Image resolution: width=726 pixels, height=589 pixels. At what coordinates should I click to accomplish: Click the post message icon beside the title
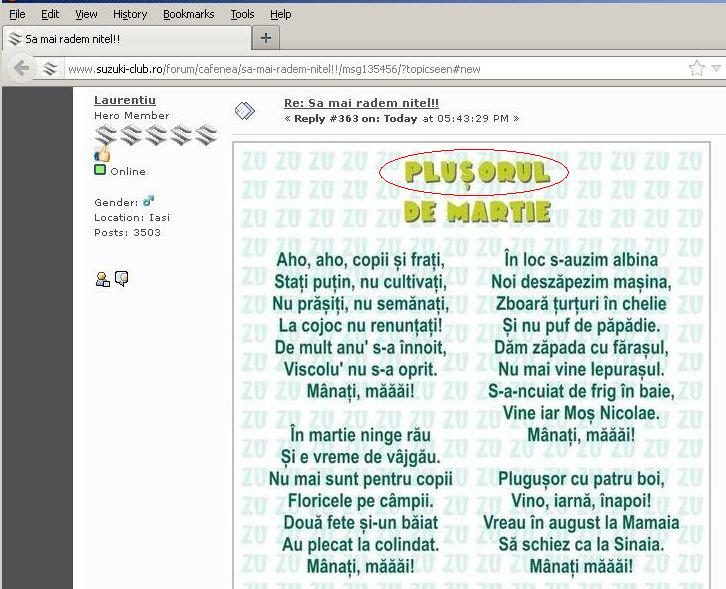click(244, 111)
